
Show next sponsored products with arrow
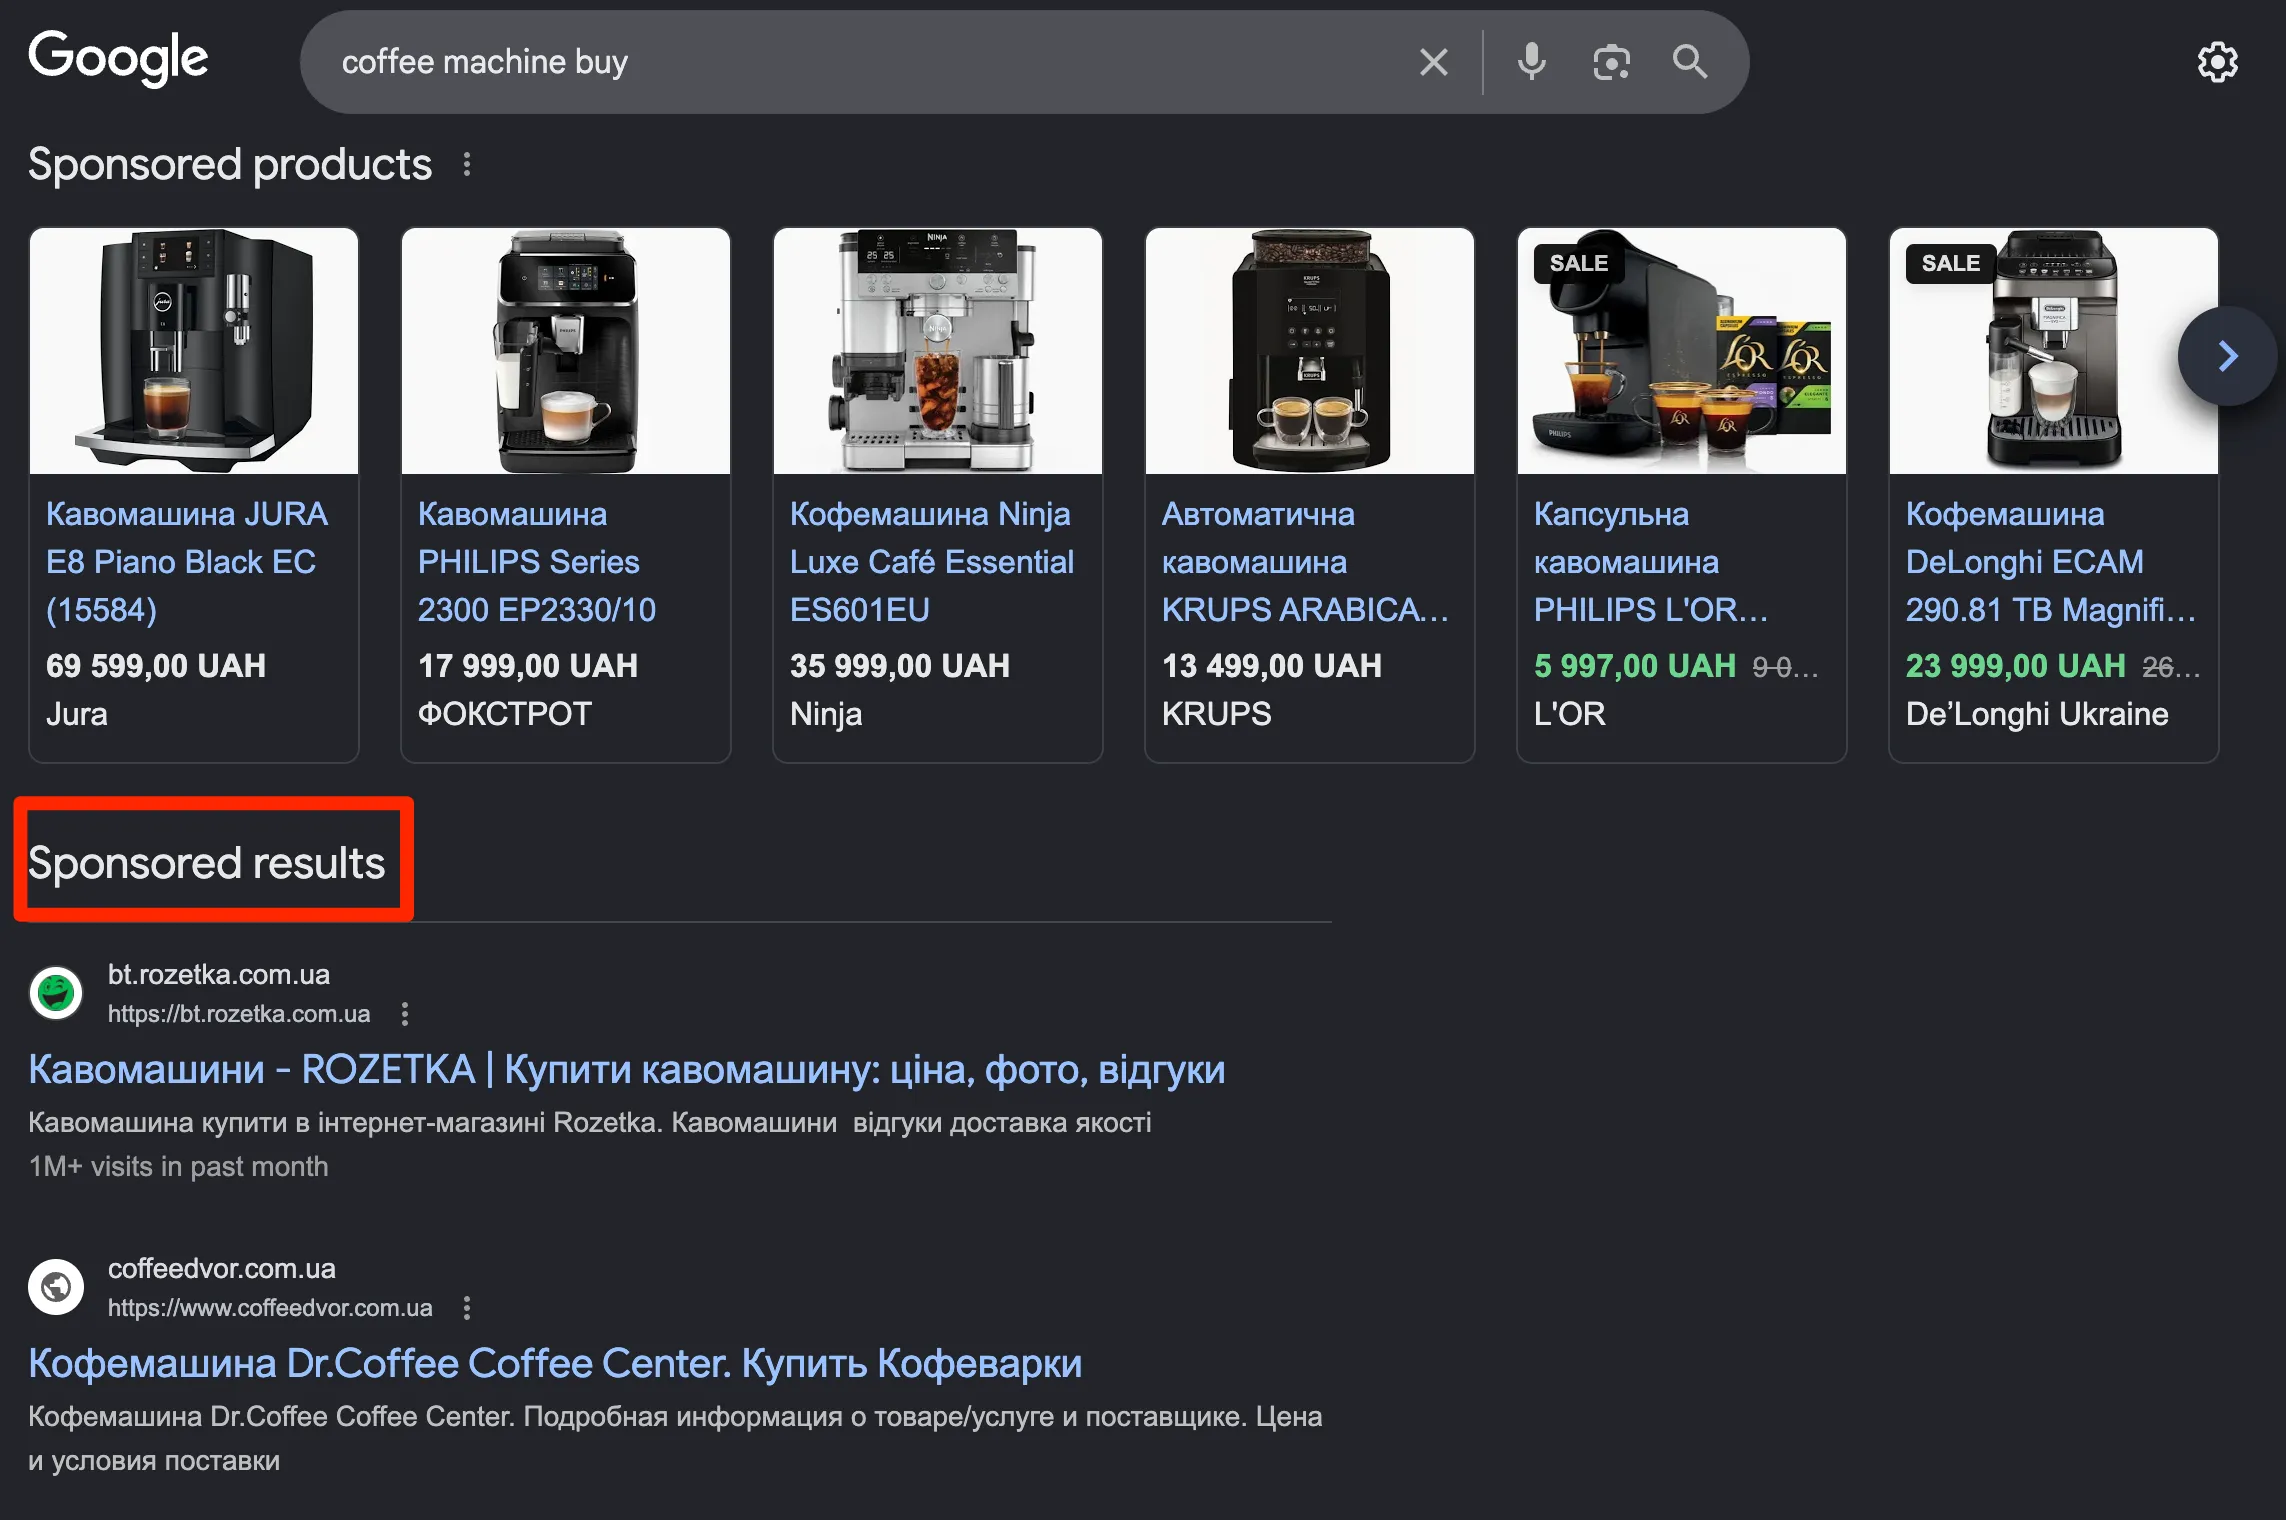2227,356
